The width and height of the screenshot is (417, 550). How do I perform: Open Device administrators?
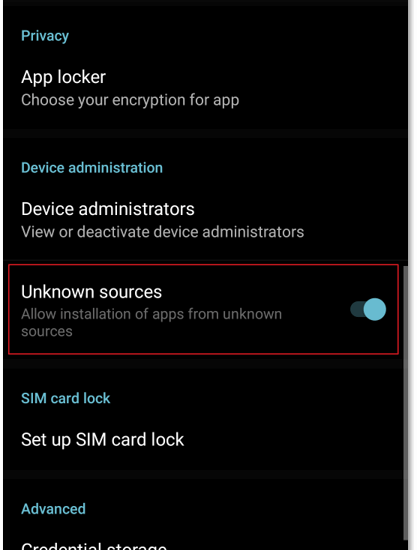point(203,220)
